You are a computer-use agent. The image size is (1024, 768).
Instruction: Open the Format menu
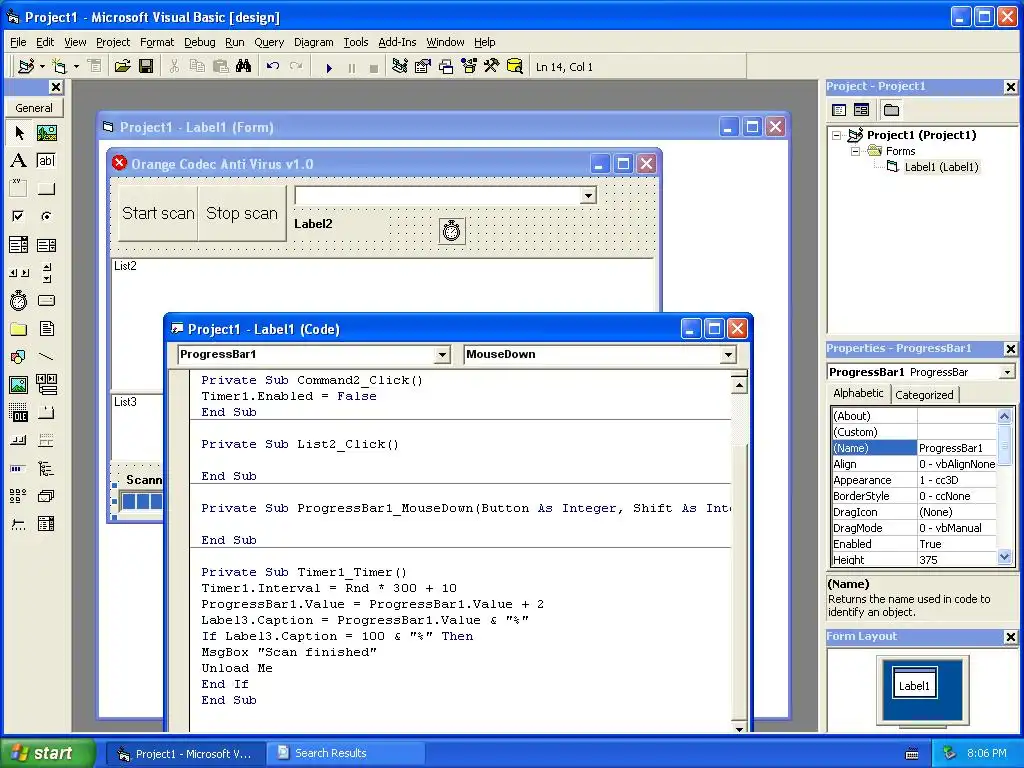(x=157, y=42)
